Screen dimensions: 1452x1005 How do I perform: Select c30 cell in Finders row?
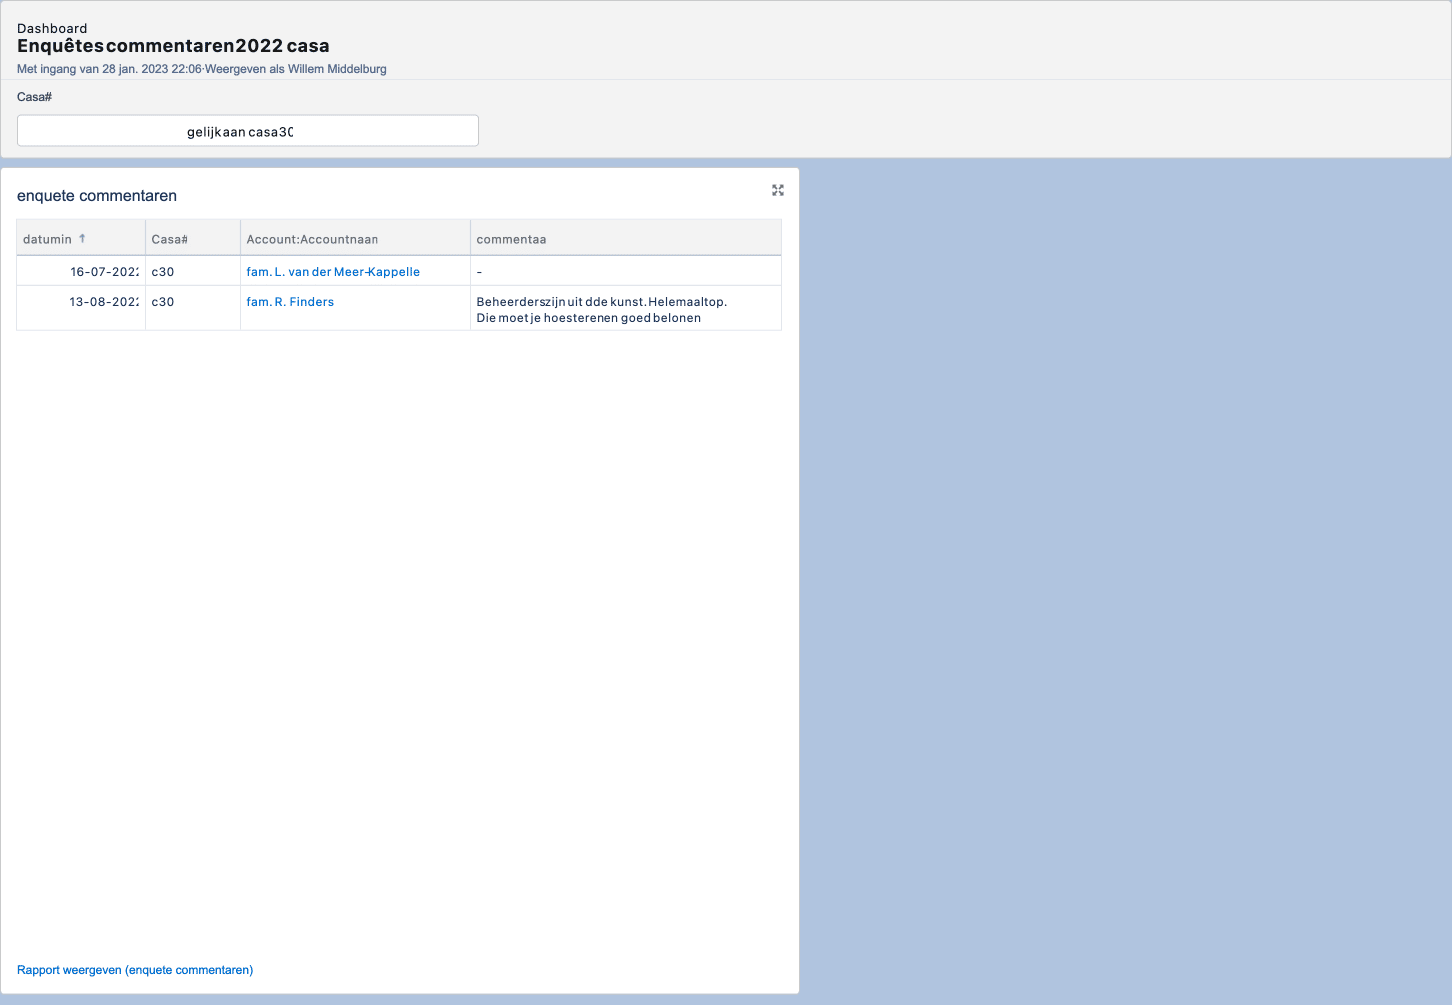click(193, 308)
